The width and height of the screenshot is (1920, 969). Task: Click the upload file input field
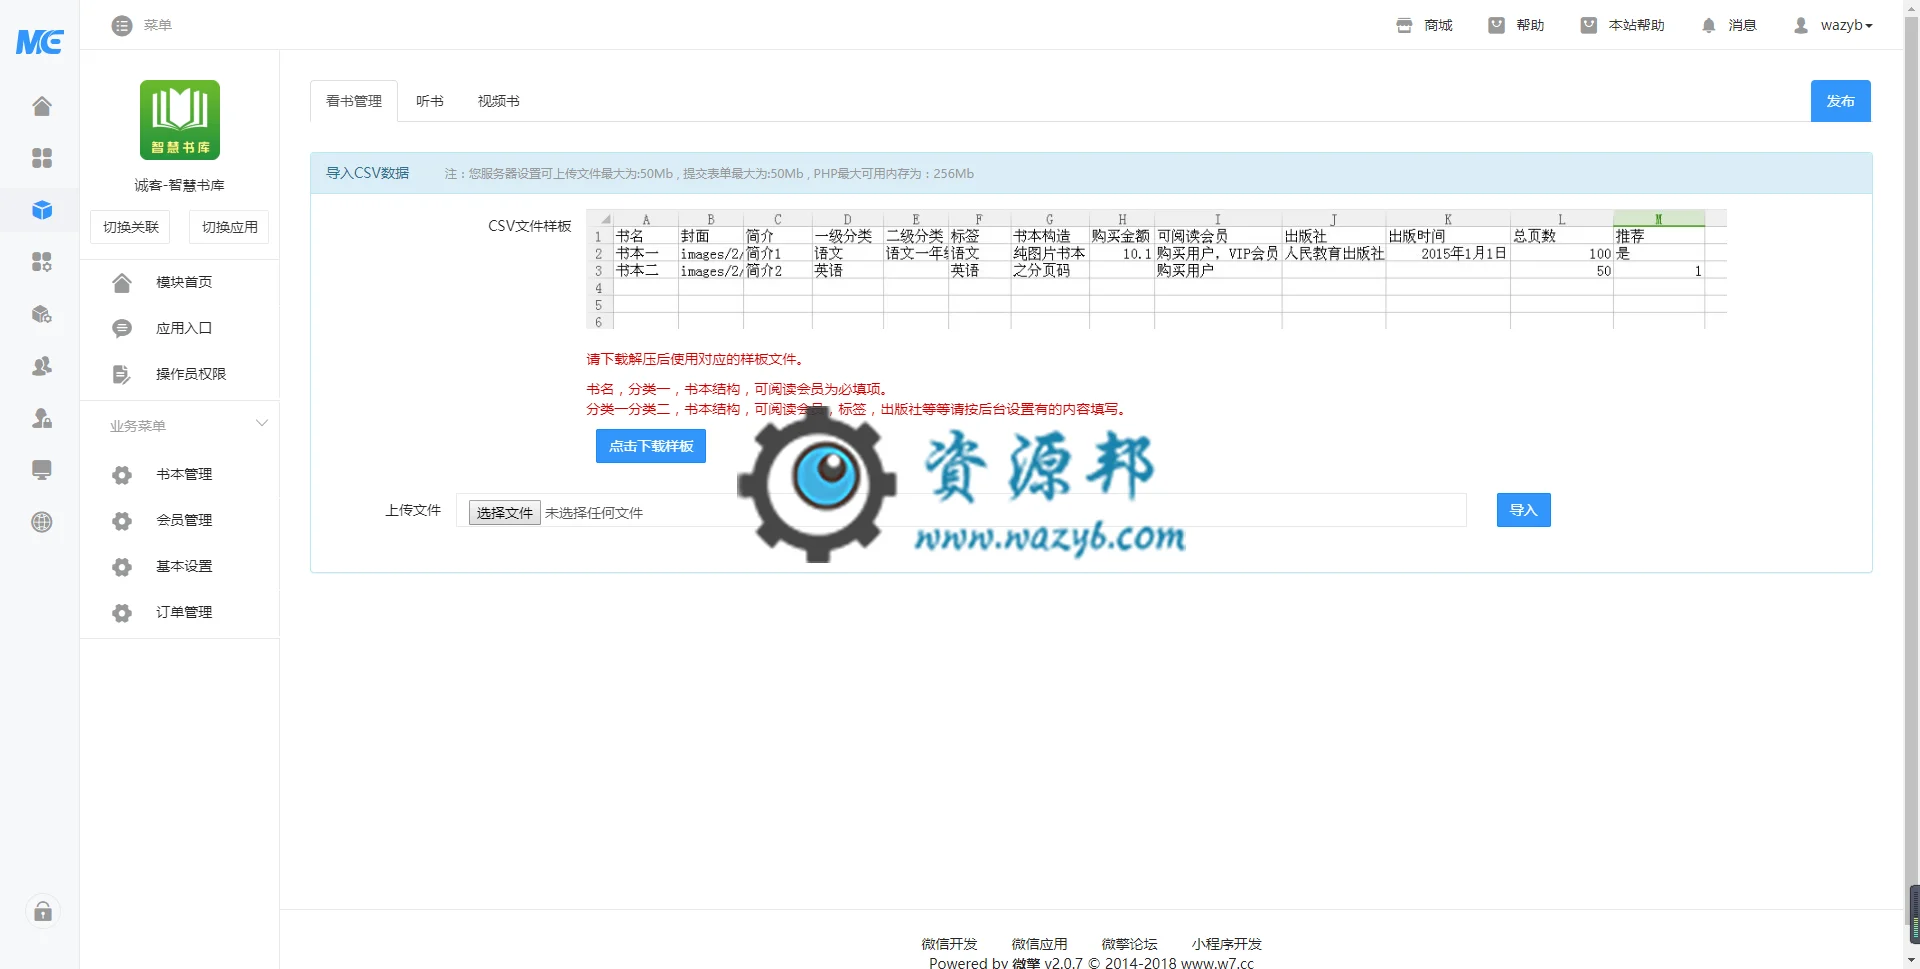[x=961, y=510]
